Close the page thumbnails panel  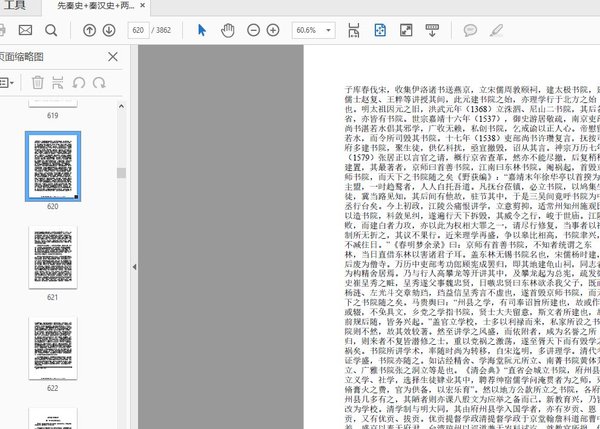[113, 57]
